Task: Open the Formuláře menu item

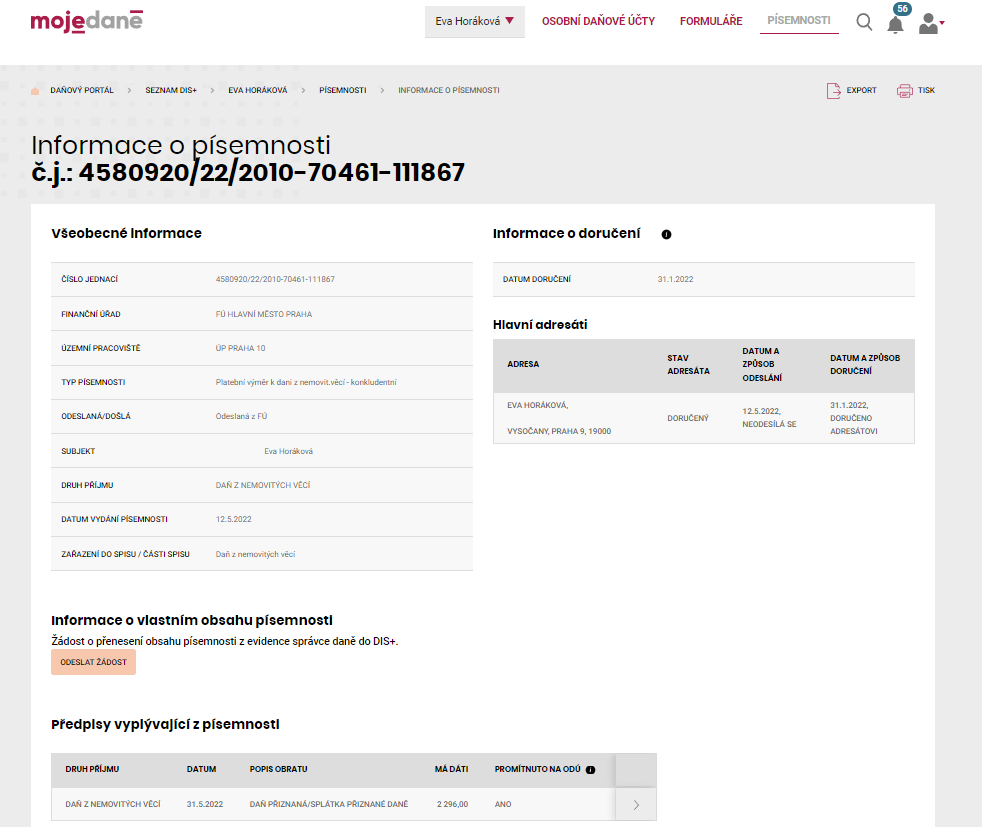Action: pyautogui.click(x=710, y=21)
